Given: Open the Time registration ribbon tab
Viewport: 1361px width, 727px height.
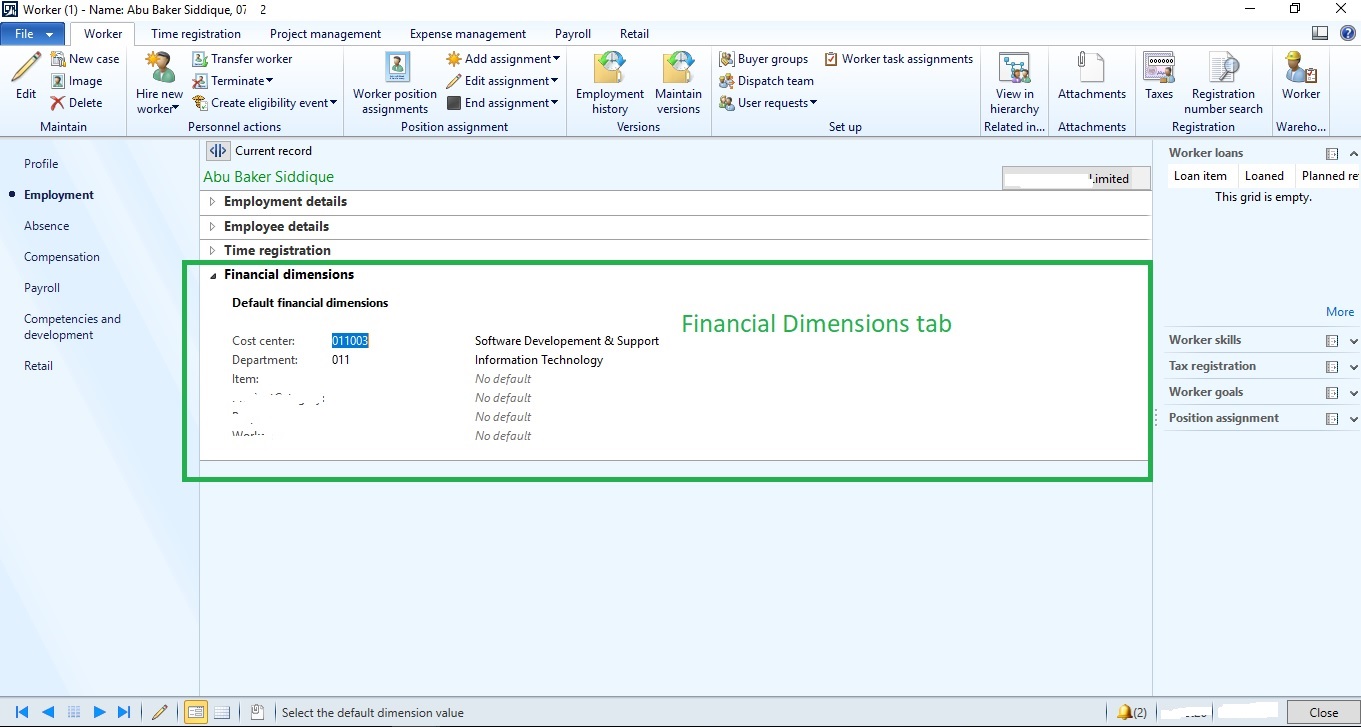Looking at the screenshot, I should 196,34.
